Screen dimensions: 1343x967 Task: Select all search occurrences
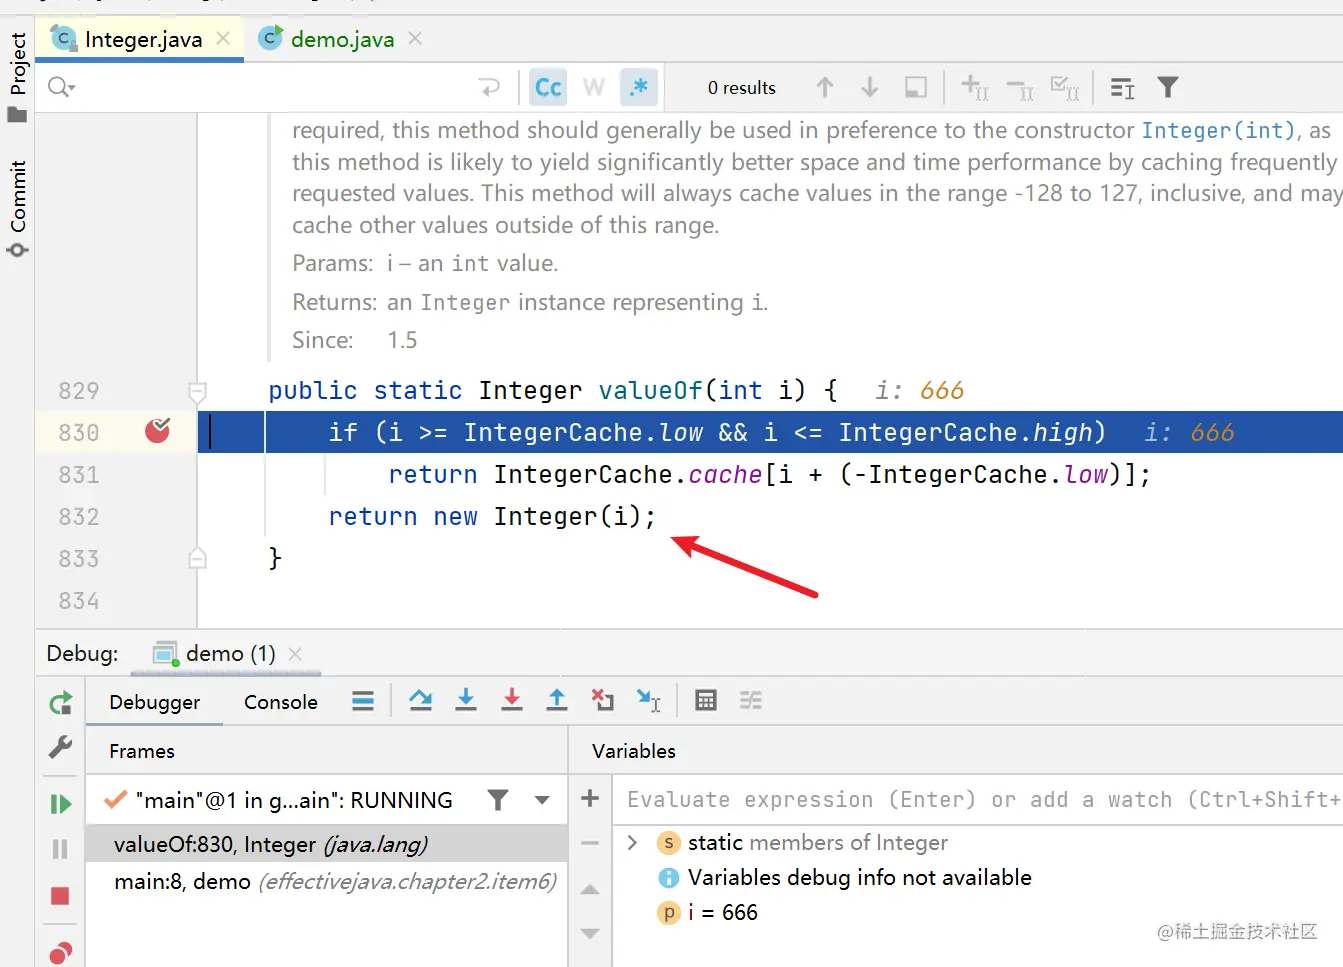[1065, 88]
